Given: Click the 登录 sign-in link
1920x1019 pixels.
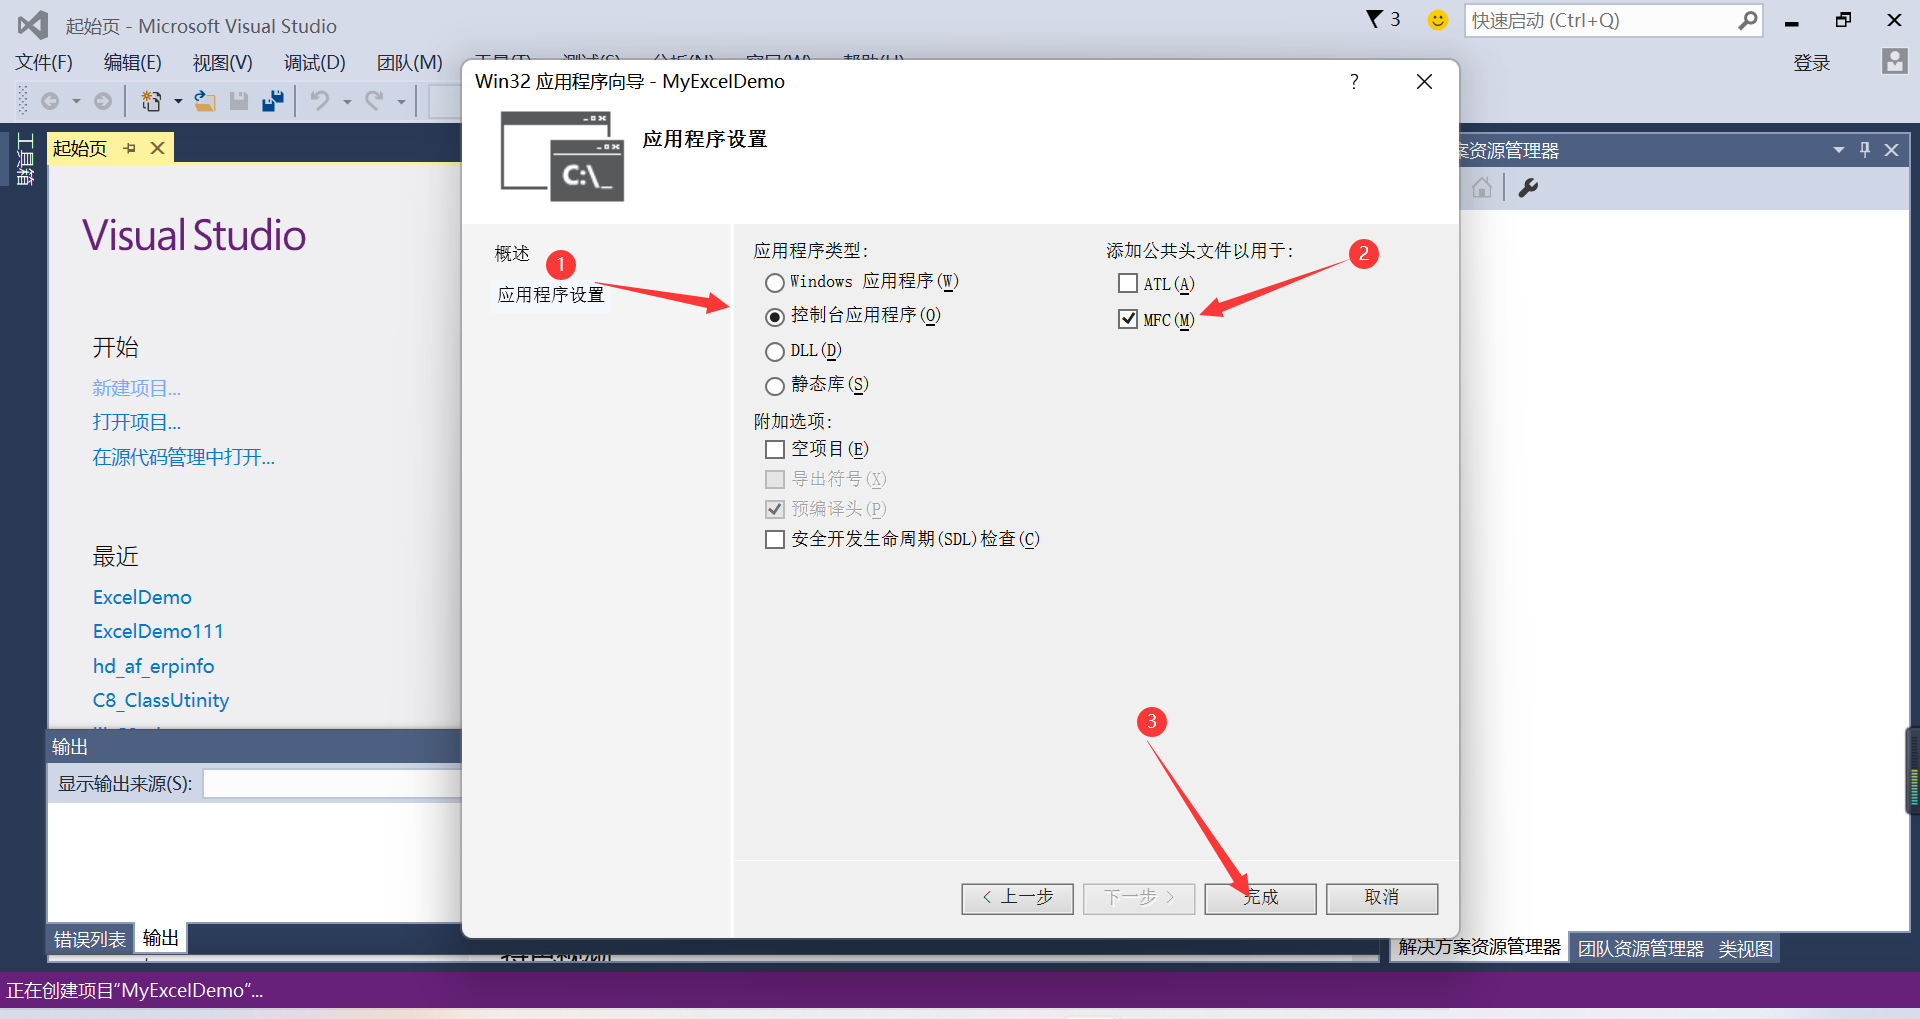Looking at the screenshot, I should tap(1811, 63).
